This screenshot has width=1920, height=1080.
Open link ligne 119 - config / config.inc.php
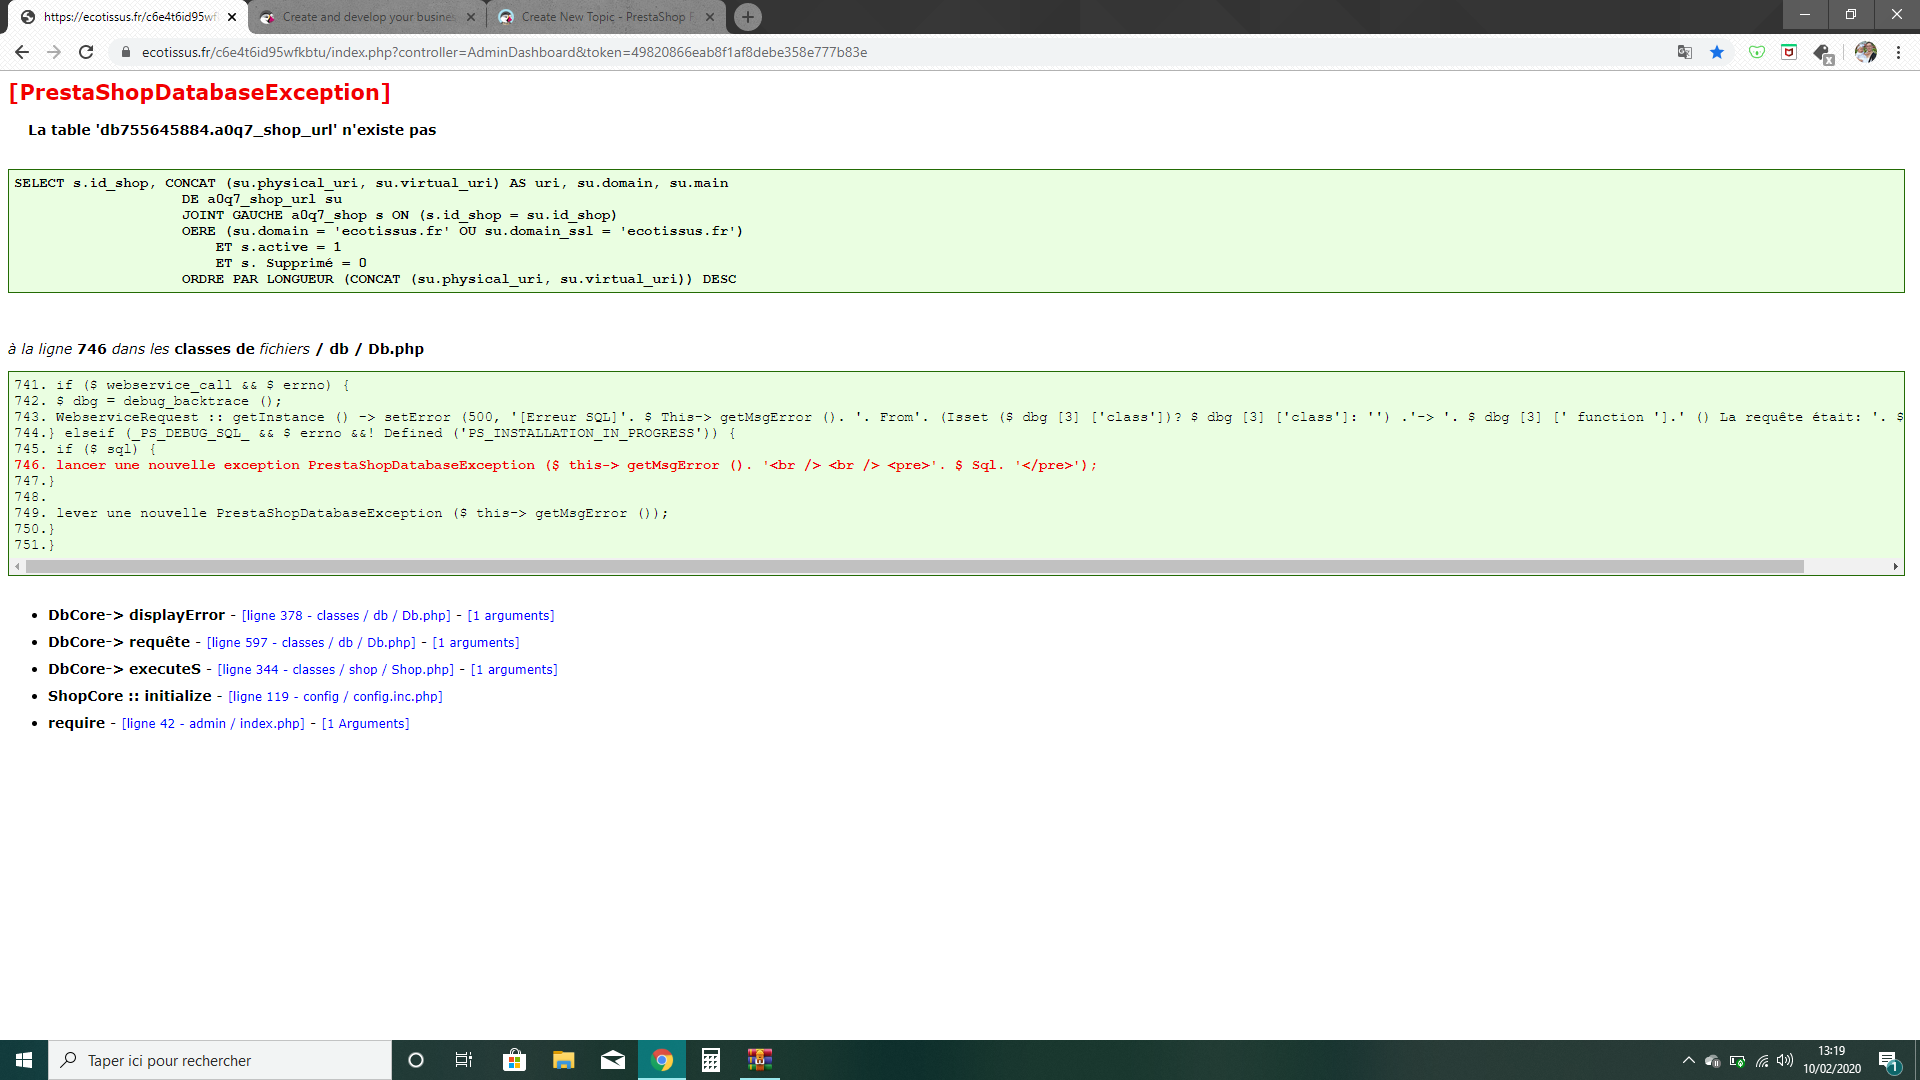(335, 697)
